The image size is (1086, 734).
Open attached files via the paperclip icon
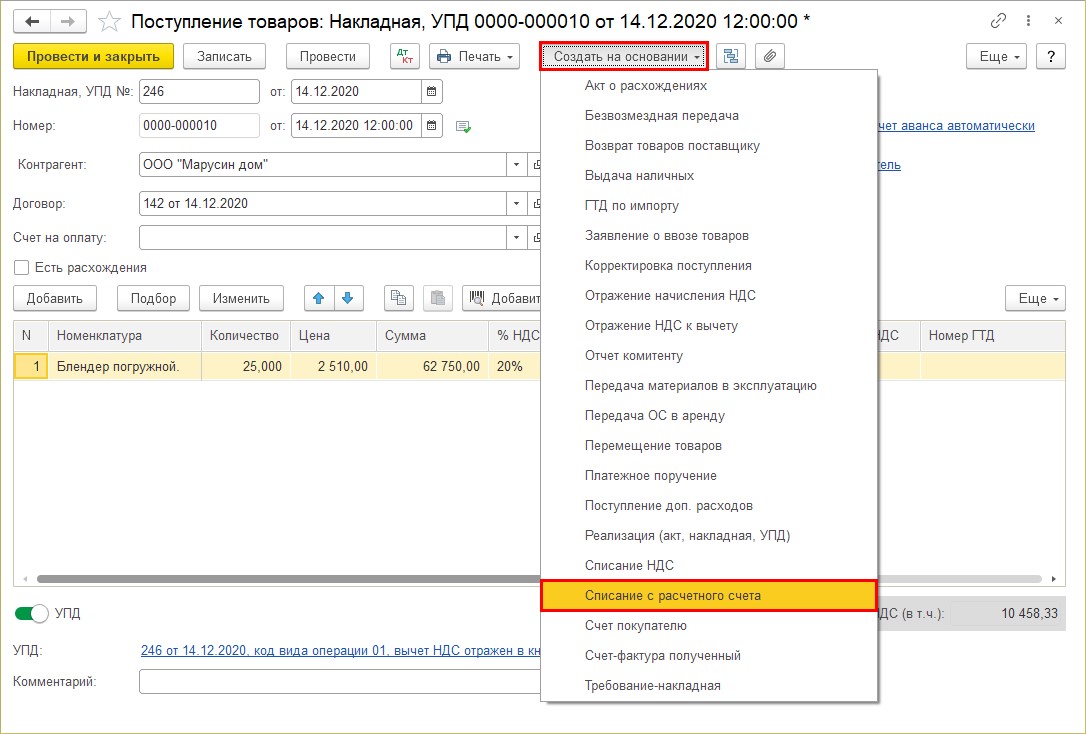coord(769,56)
